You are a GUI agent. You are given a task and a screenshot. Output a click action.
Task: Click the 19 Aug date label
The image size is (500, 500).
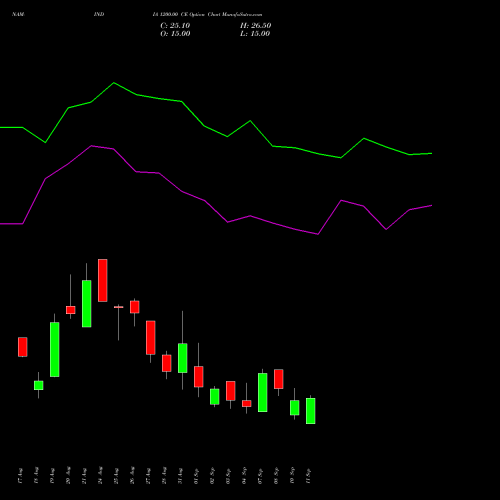(x=53, y=476)
